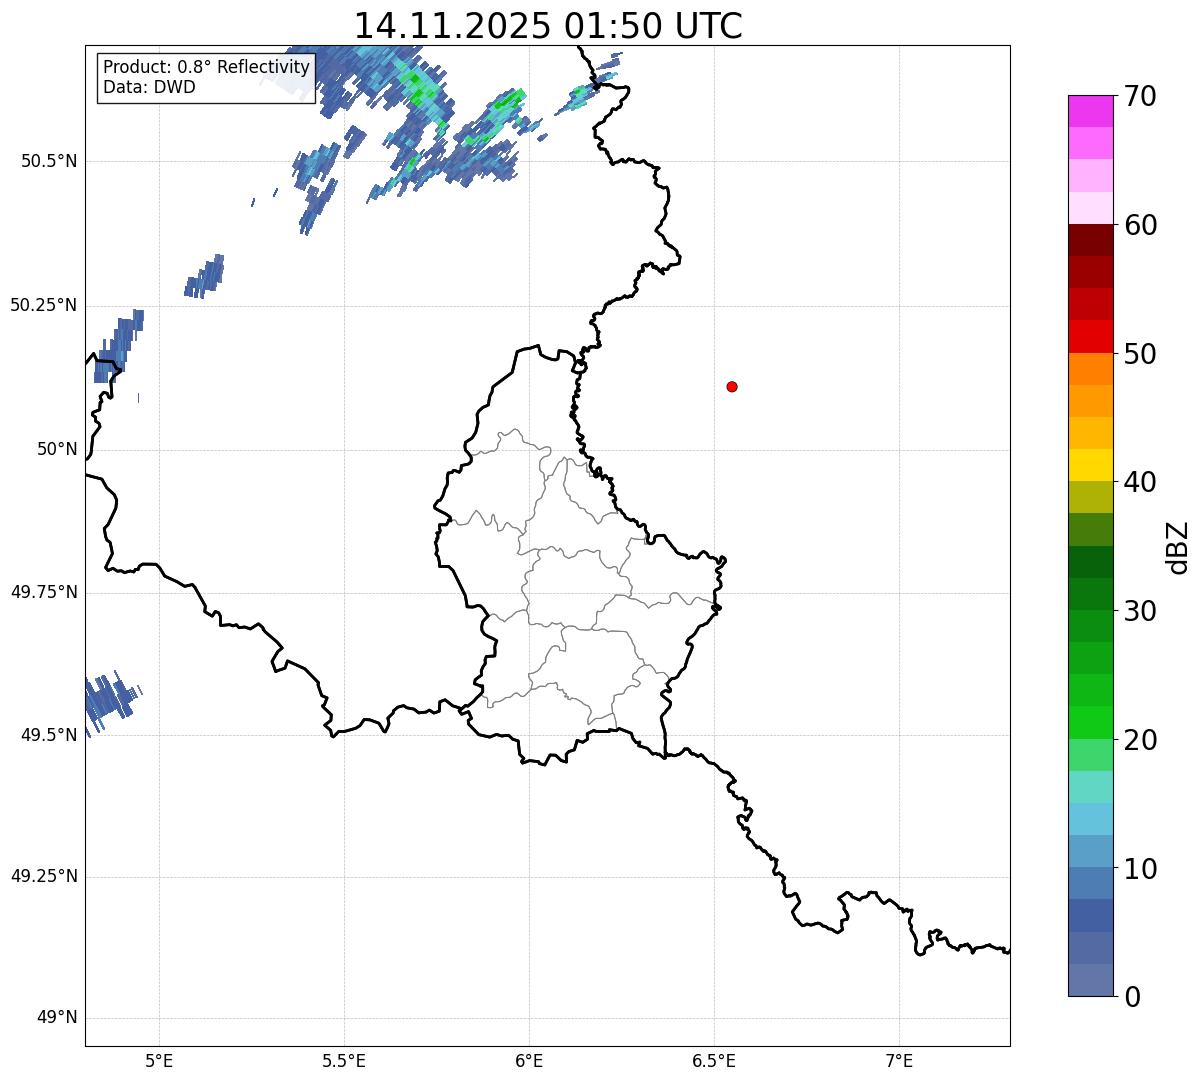Screen dimensions: 1202x1081
Task: Click colorbar tick value 10
Action: [1140, 869]
